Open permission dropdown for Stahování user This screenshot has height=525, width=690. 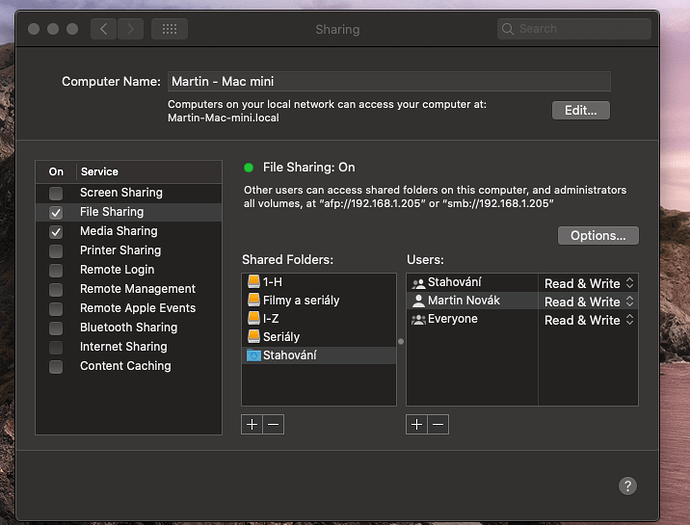588,283
